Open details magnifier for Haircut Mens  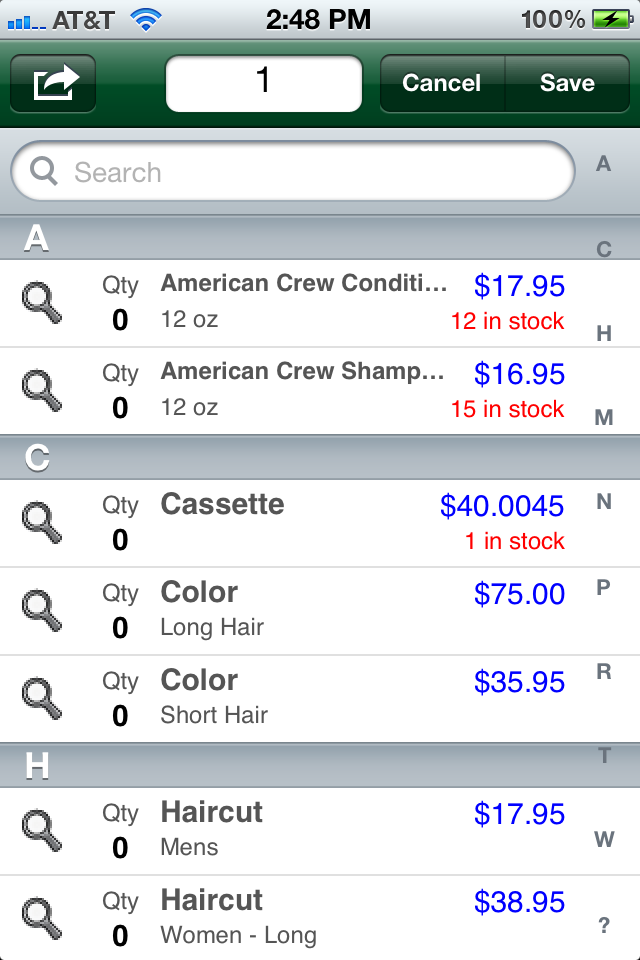coord(42,831)
